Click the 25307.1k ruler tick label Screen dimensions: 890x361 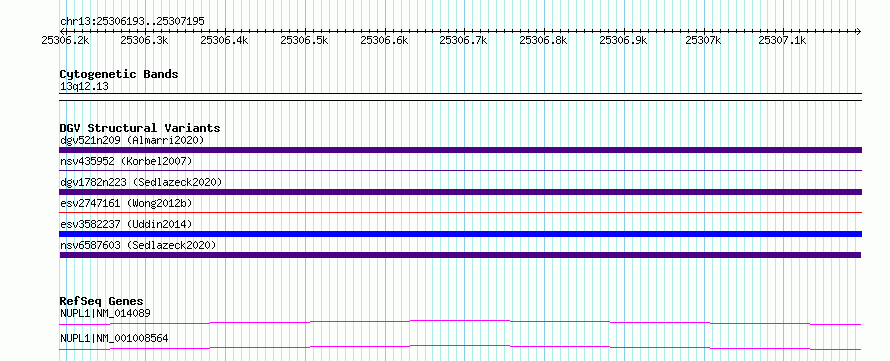782,40
